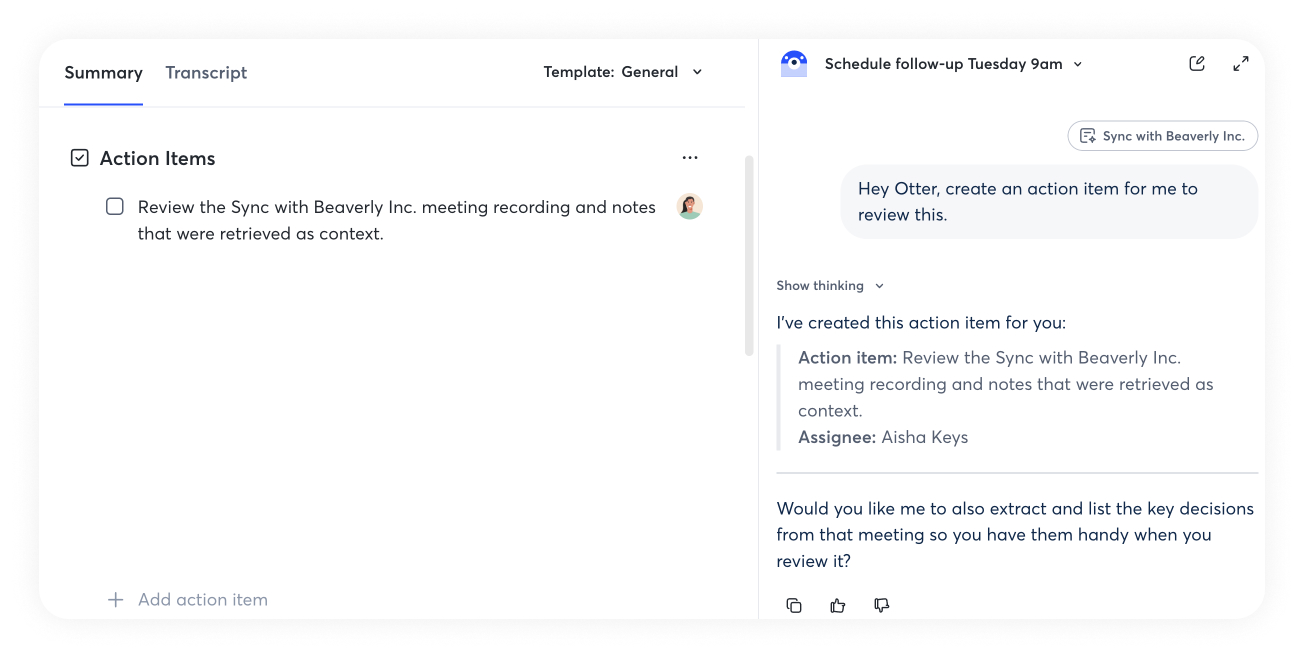Expand Show thinking section
Image resolution: width=1294 pixels, height=658 pixels.
point(830,286)
